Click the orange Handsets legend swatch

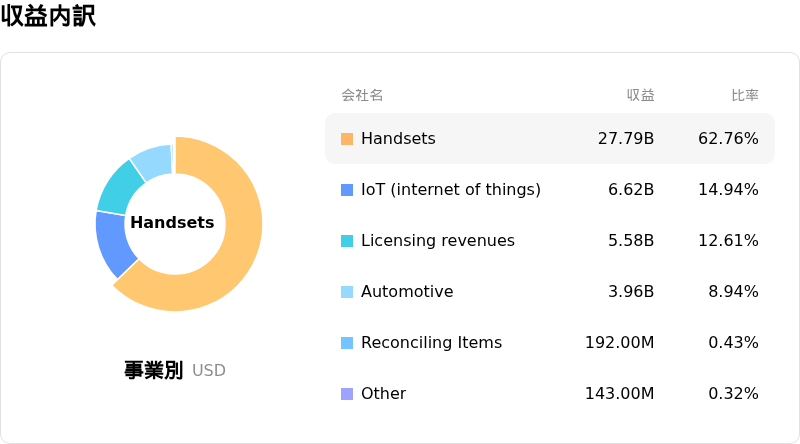pyautogui.click(x=347, y=139)
